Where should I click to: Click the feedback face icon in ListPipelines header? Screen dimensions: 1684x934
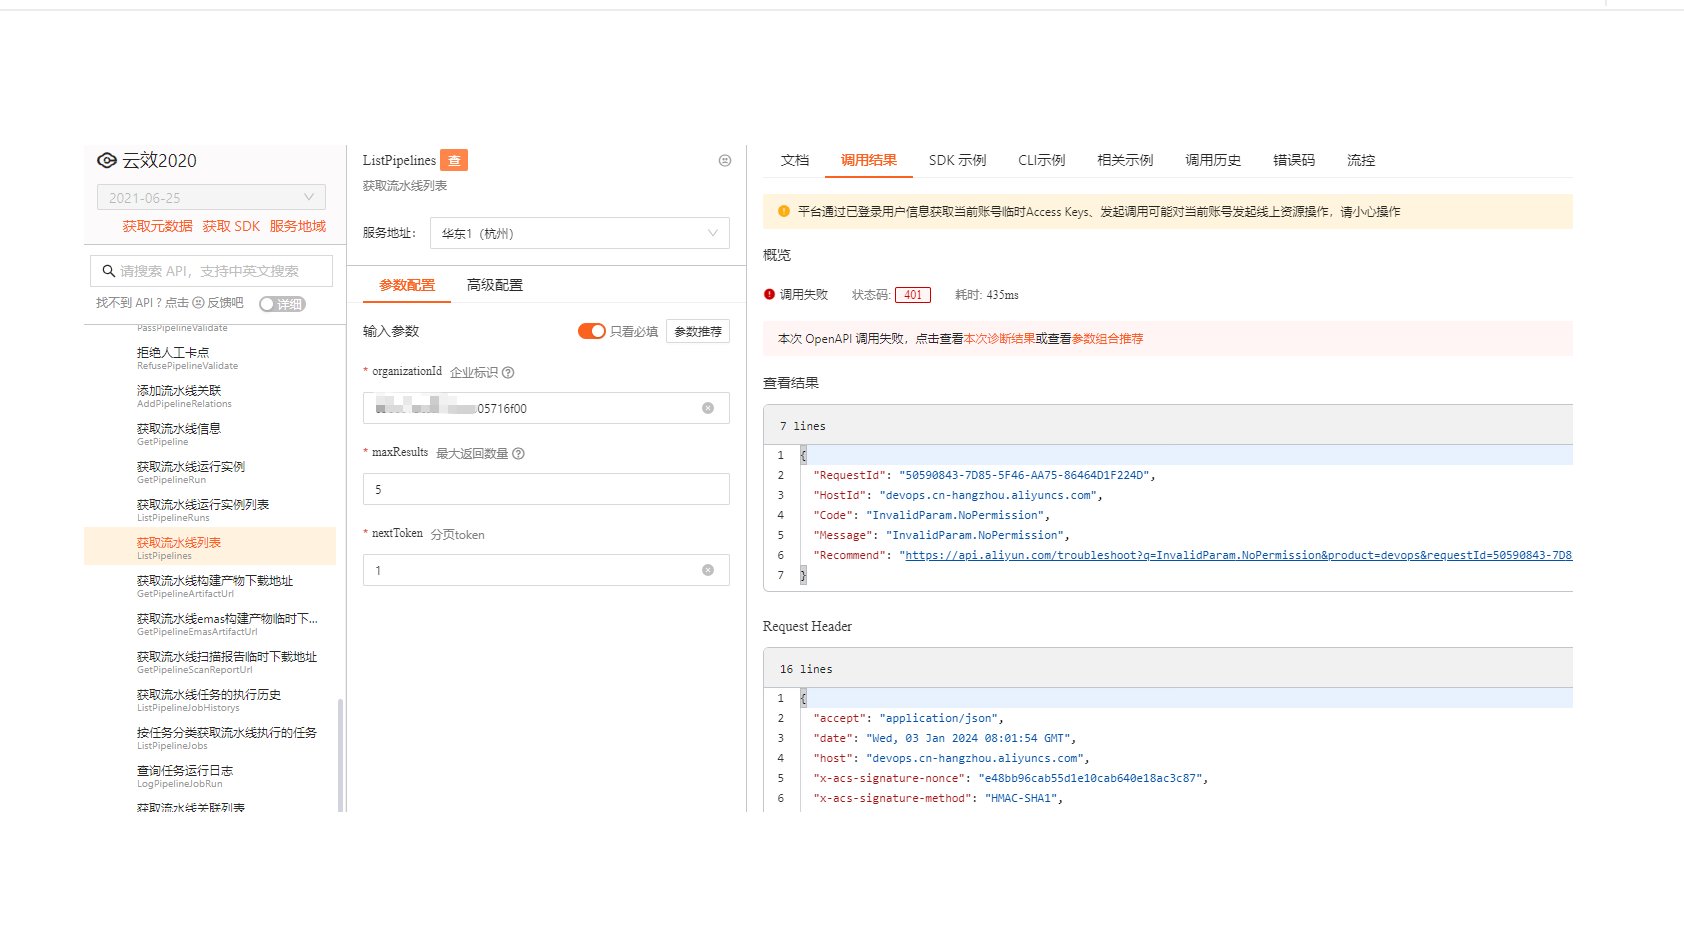[725, 160]
